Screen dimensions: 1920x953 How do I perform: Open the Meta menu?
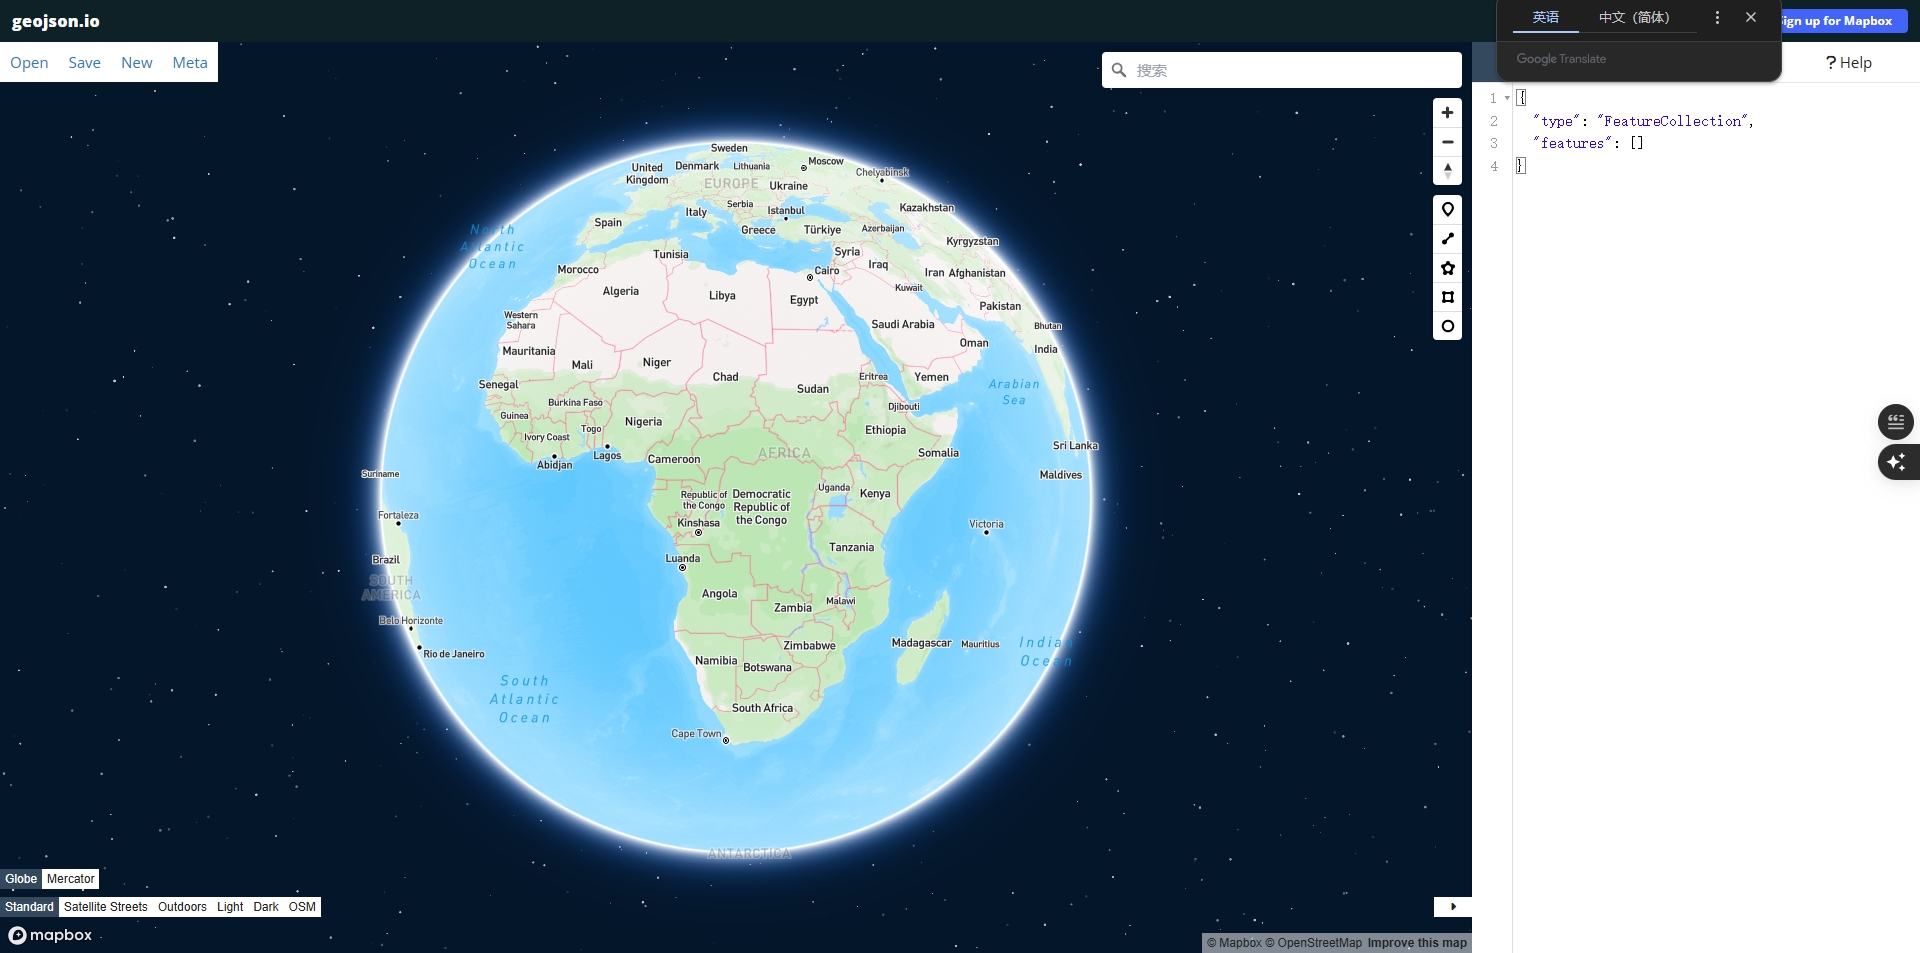tap(190, 62)
